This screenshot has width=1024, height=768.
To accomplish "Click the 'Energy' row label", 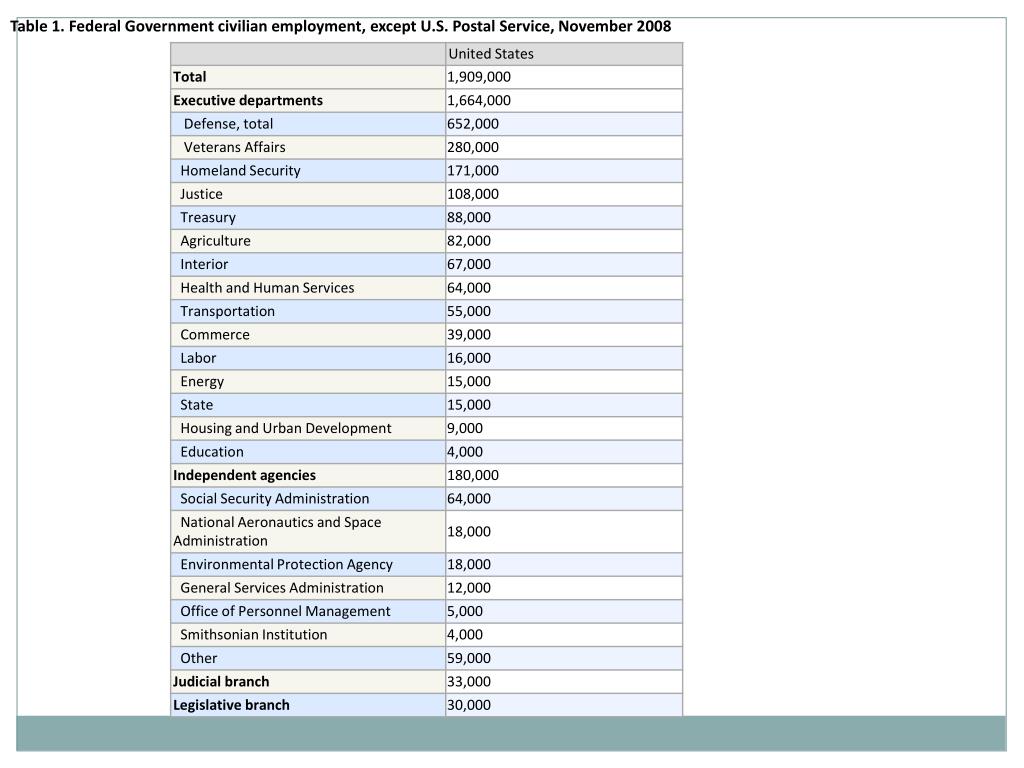I will (x=202, y=382).
